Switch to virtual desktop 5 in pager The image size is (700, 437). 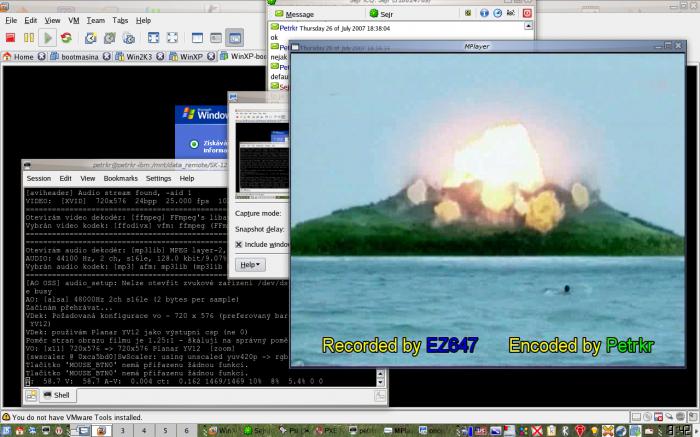[x=165, y=431]
